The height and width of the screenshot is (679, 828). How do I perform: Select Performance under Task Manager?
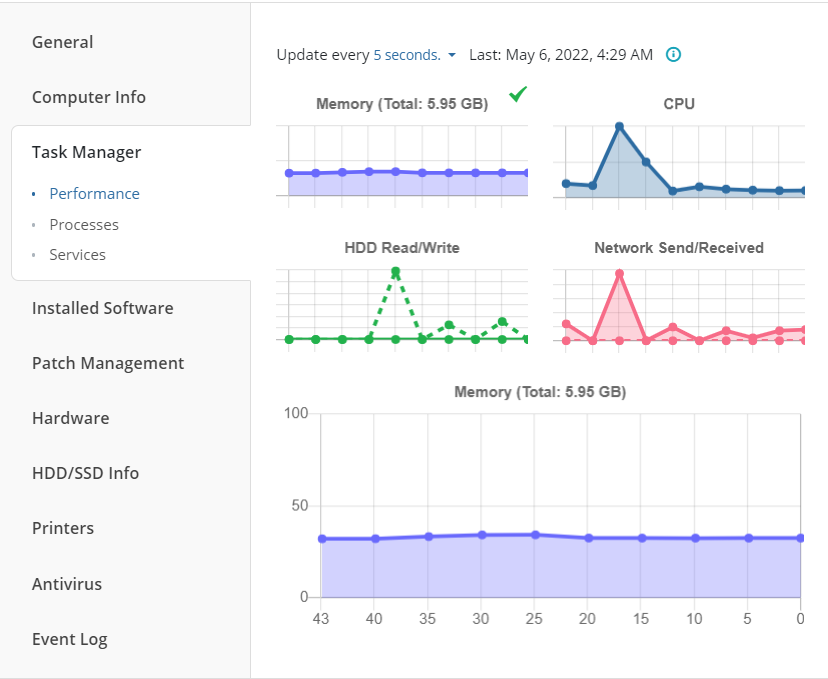pos(95,194)
